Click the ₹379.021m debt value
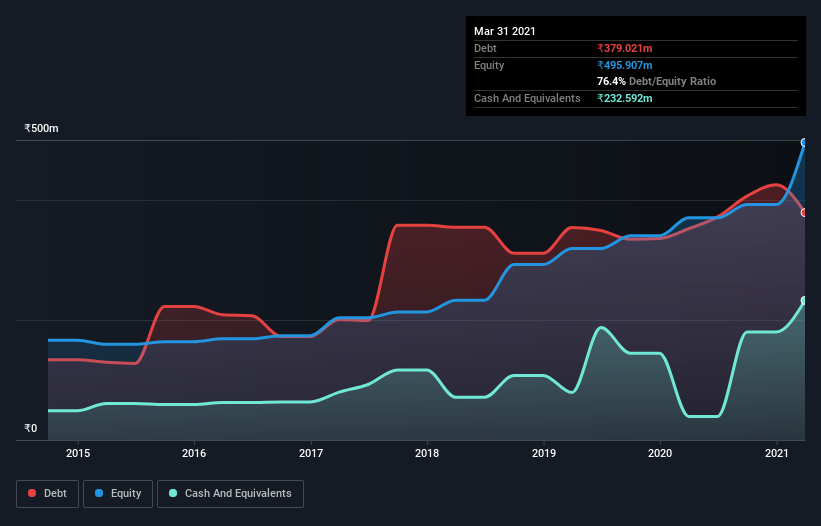 coord(625,48)
